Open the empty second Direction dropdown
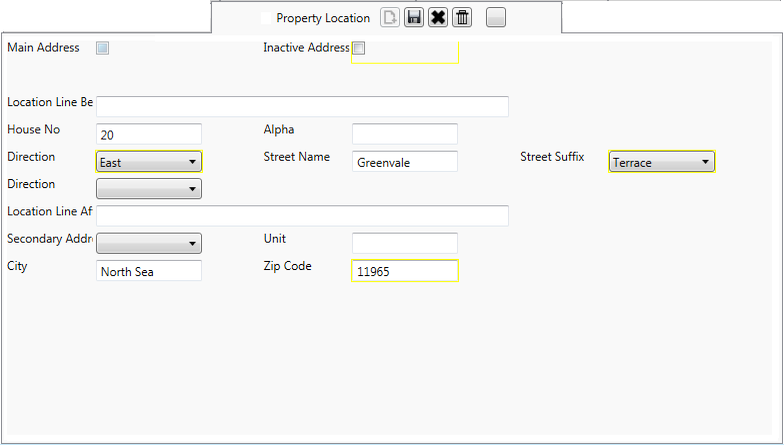 149,189
